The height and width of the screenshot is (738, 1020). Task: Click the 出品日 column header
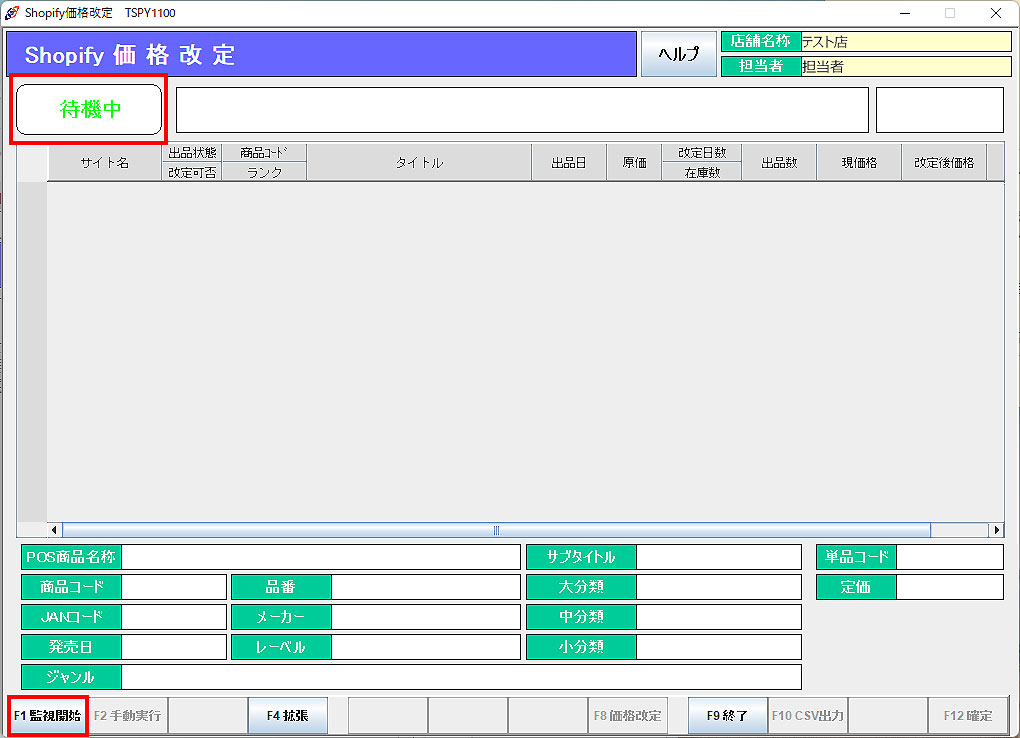point(568,163)
